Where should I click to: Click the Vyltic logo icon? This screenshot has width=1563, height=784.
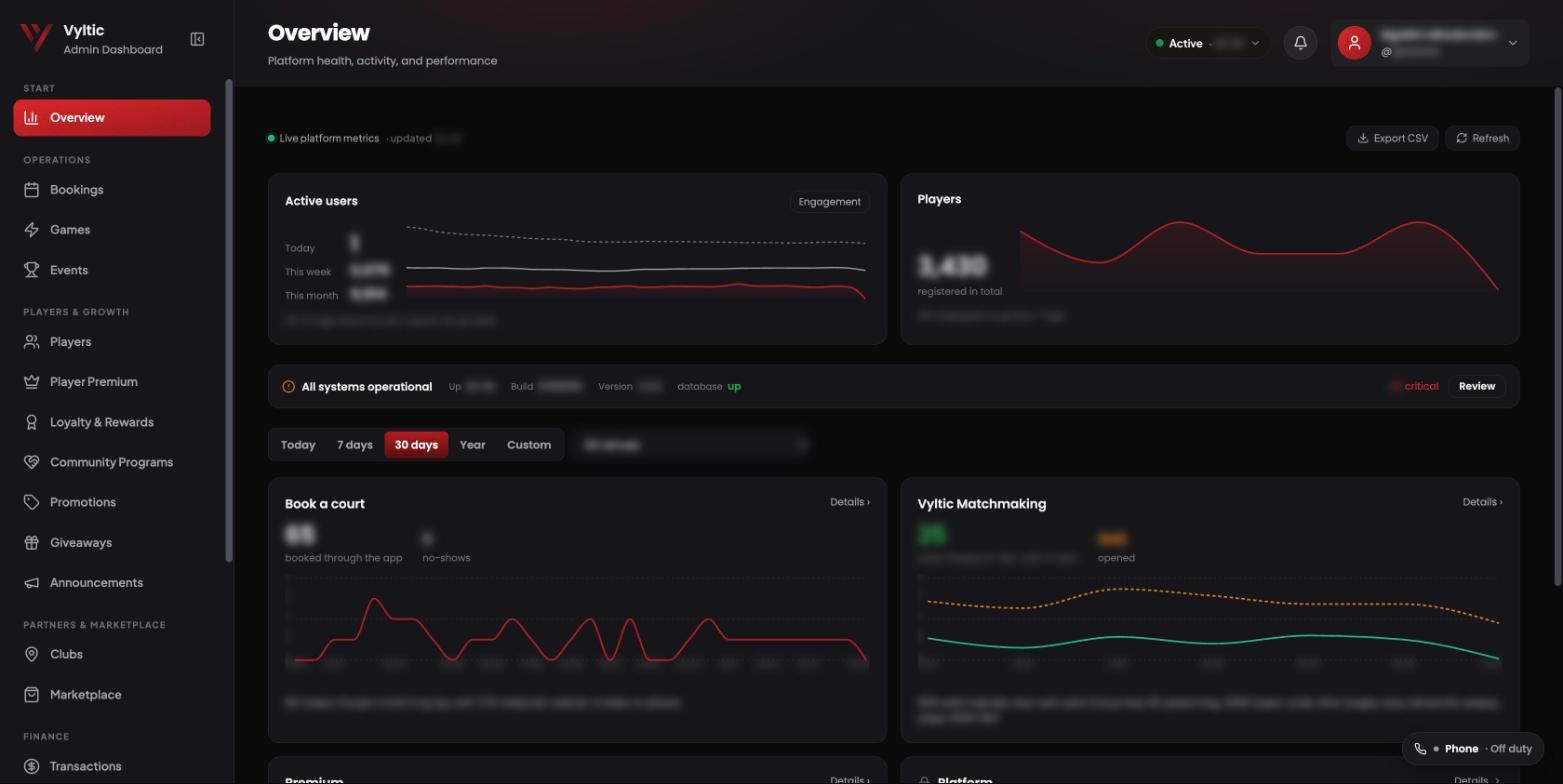point(36,38)
